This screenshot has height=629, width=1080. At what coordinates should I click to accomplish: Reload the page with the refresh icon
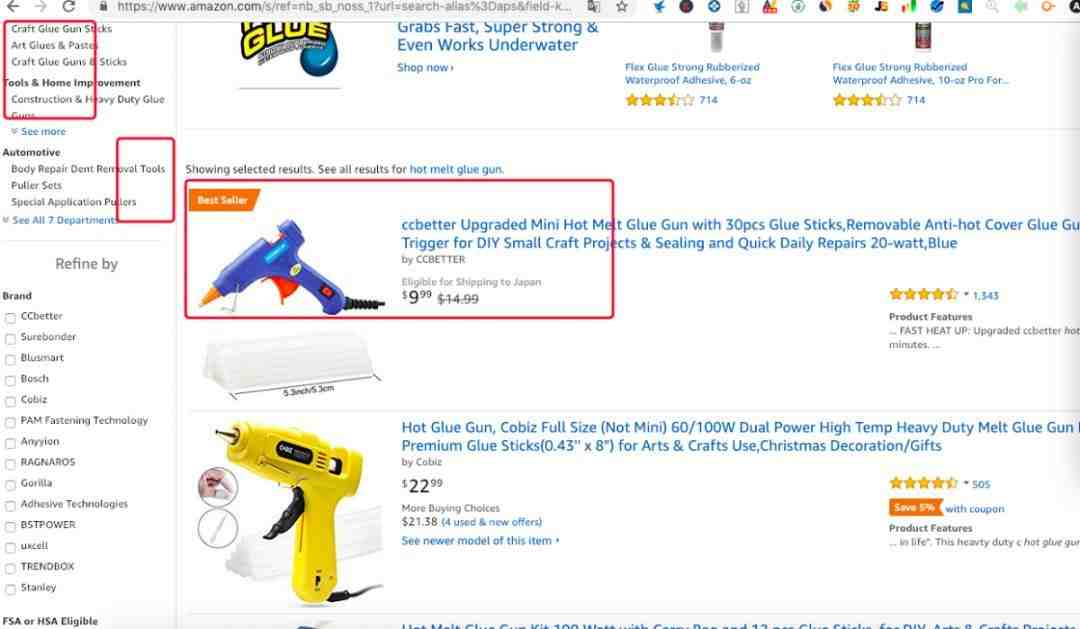pos(68,6)
